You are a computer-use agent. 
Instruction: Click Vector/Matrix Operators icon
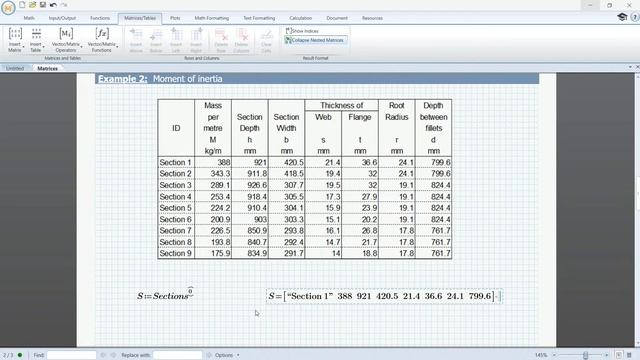(66, 33)
